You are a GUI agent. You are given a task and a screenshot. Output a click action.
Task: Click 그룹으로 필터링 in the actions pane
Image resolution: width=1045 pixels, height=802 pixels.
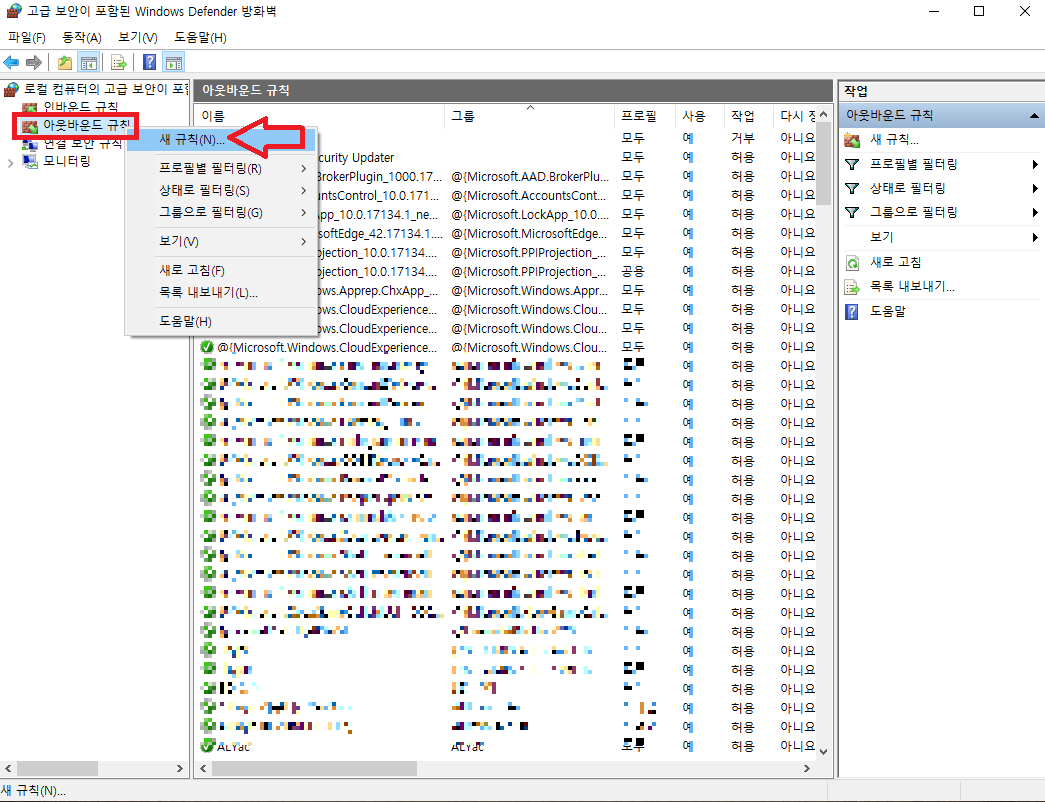(914, 212)
